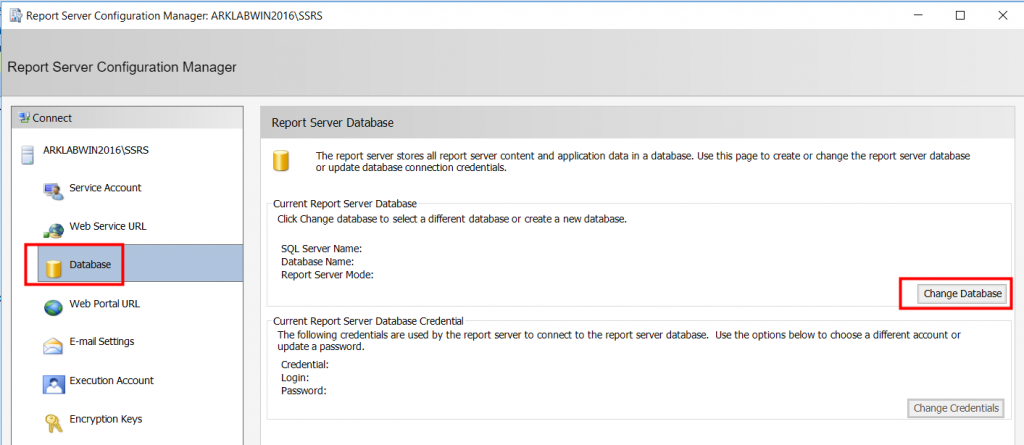Maximize the Configuration Manager window

pyautogui.click(x=960, y=16)
